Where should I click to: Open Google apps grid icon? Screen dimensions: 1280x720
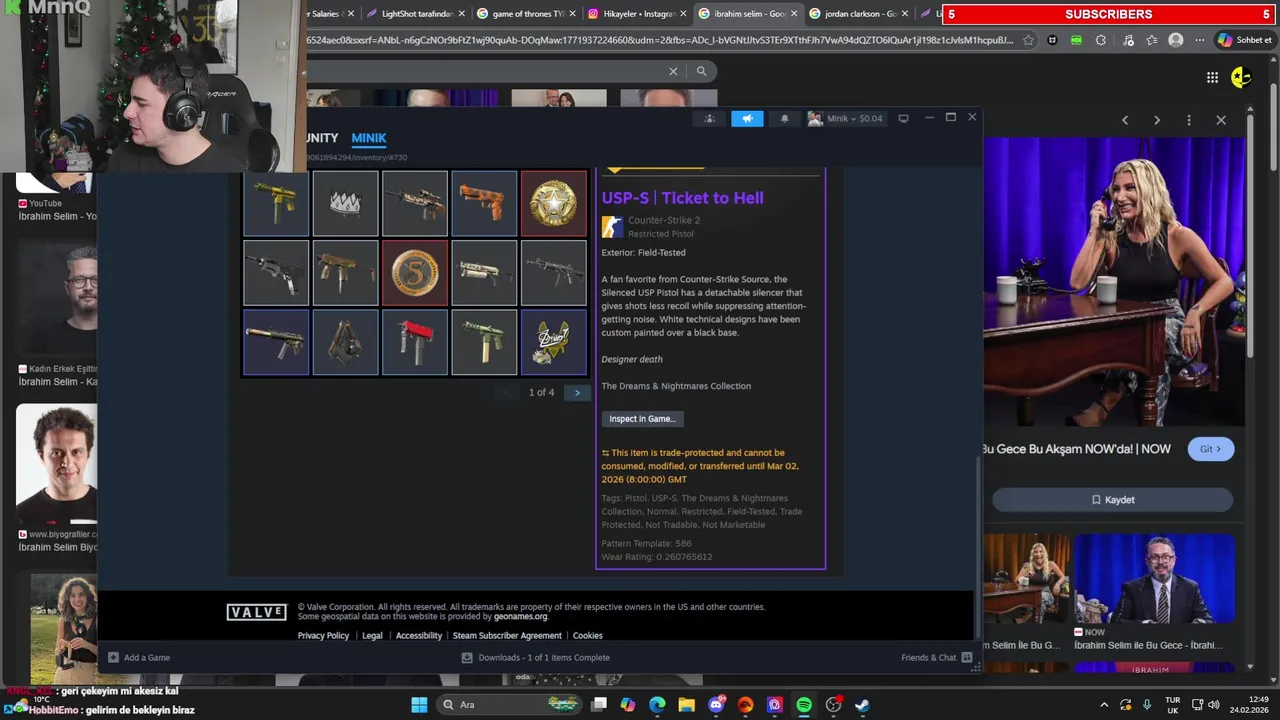[1212, 77]
